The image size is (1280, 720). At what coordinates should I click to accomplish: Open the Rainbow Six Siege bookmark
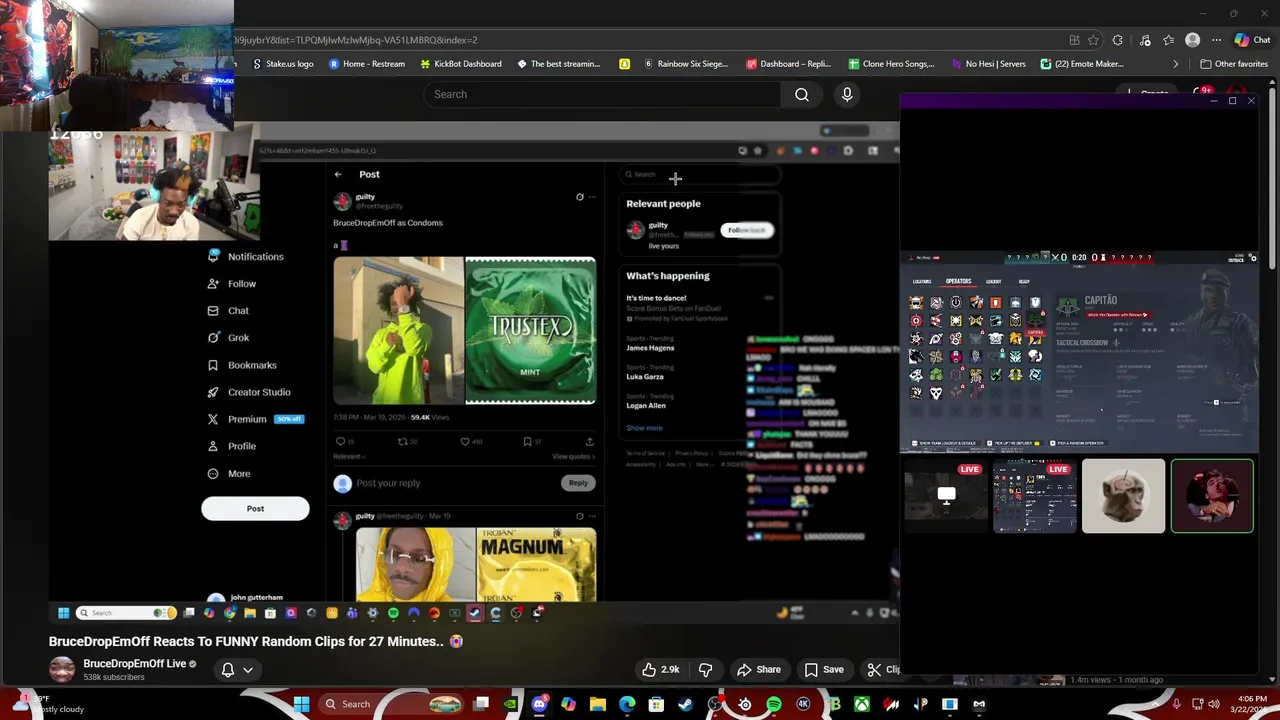[686, 64]
